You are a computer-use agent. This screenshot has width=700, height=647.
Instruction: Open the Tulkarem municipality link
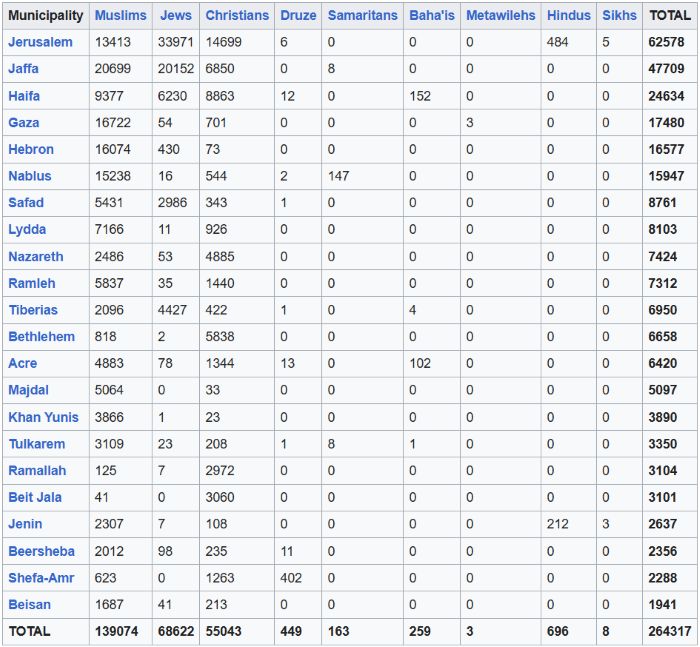tap(37, 444)
